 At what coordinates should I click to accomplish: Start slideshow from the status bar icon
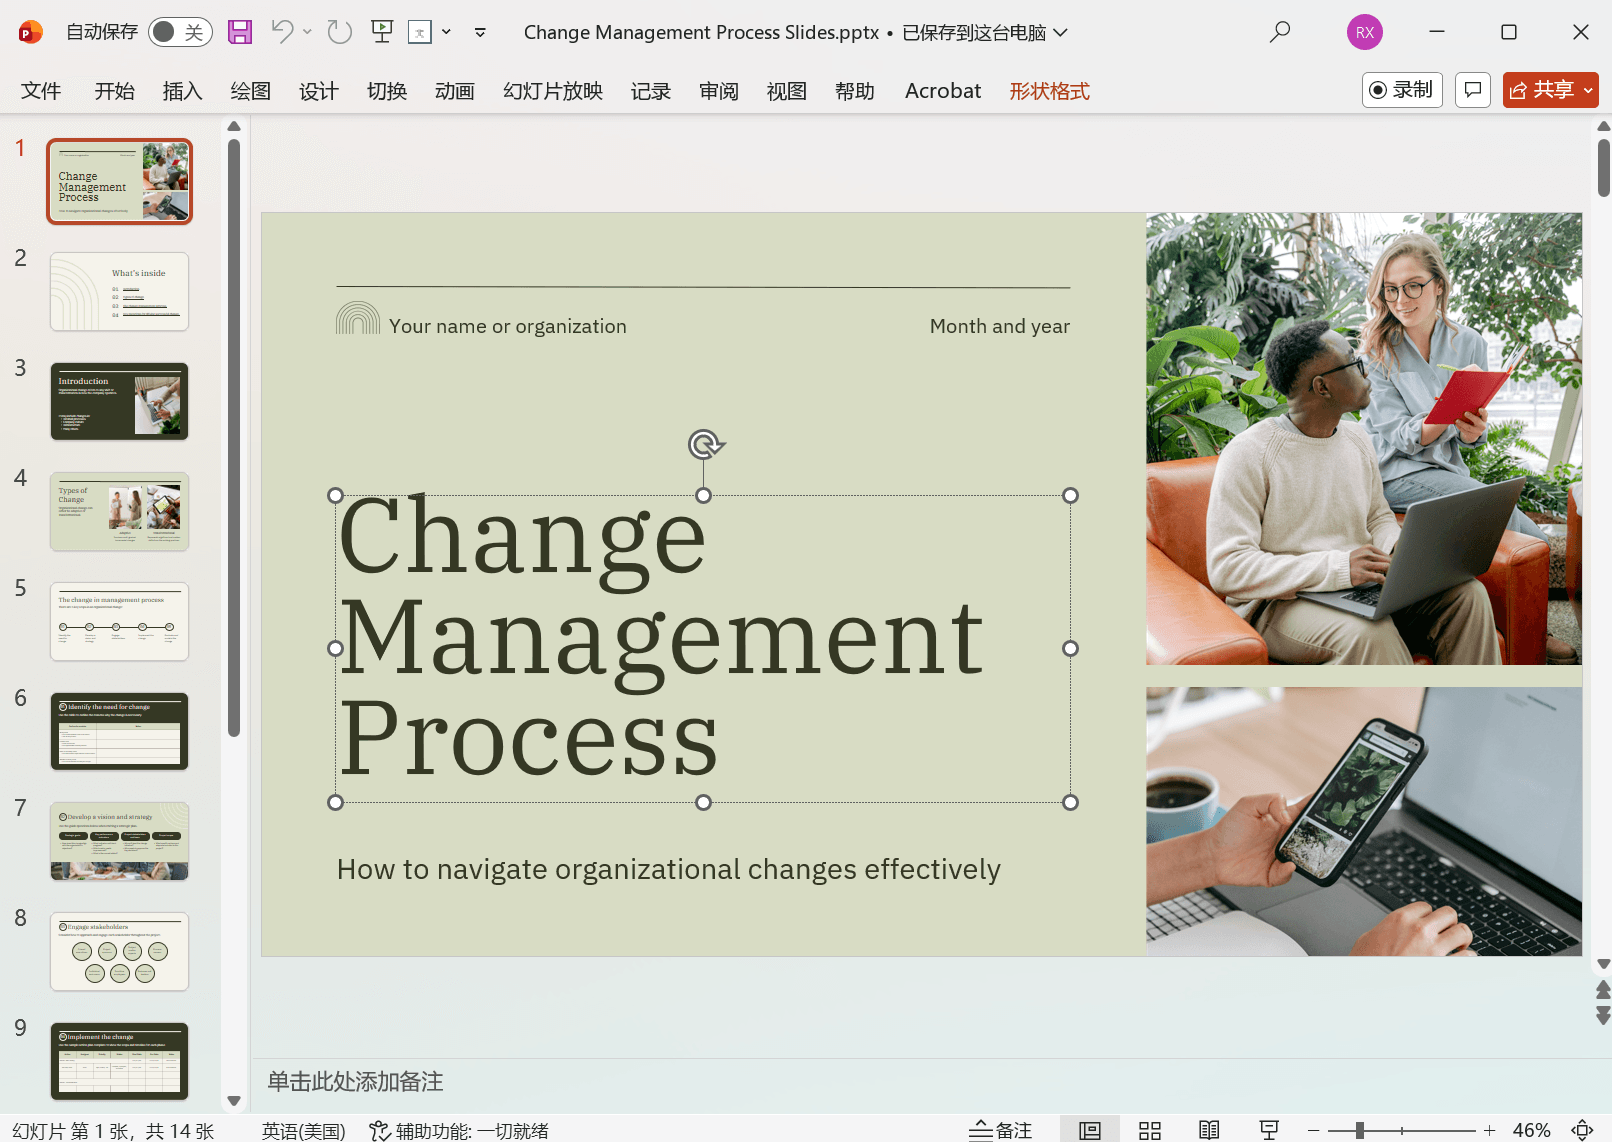point(1267,1130)
